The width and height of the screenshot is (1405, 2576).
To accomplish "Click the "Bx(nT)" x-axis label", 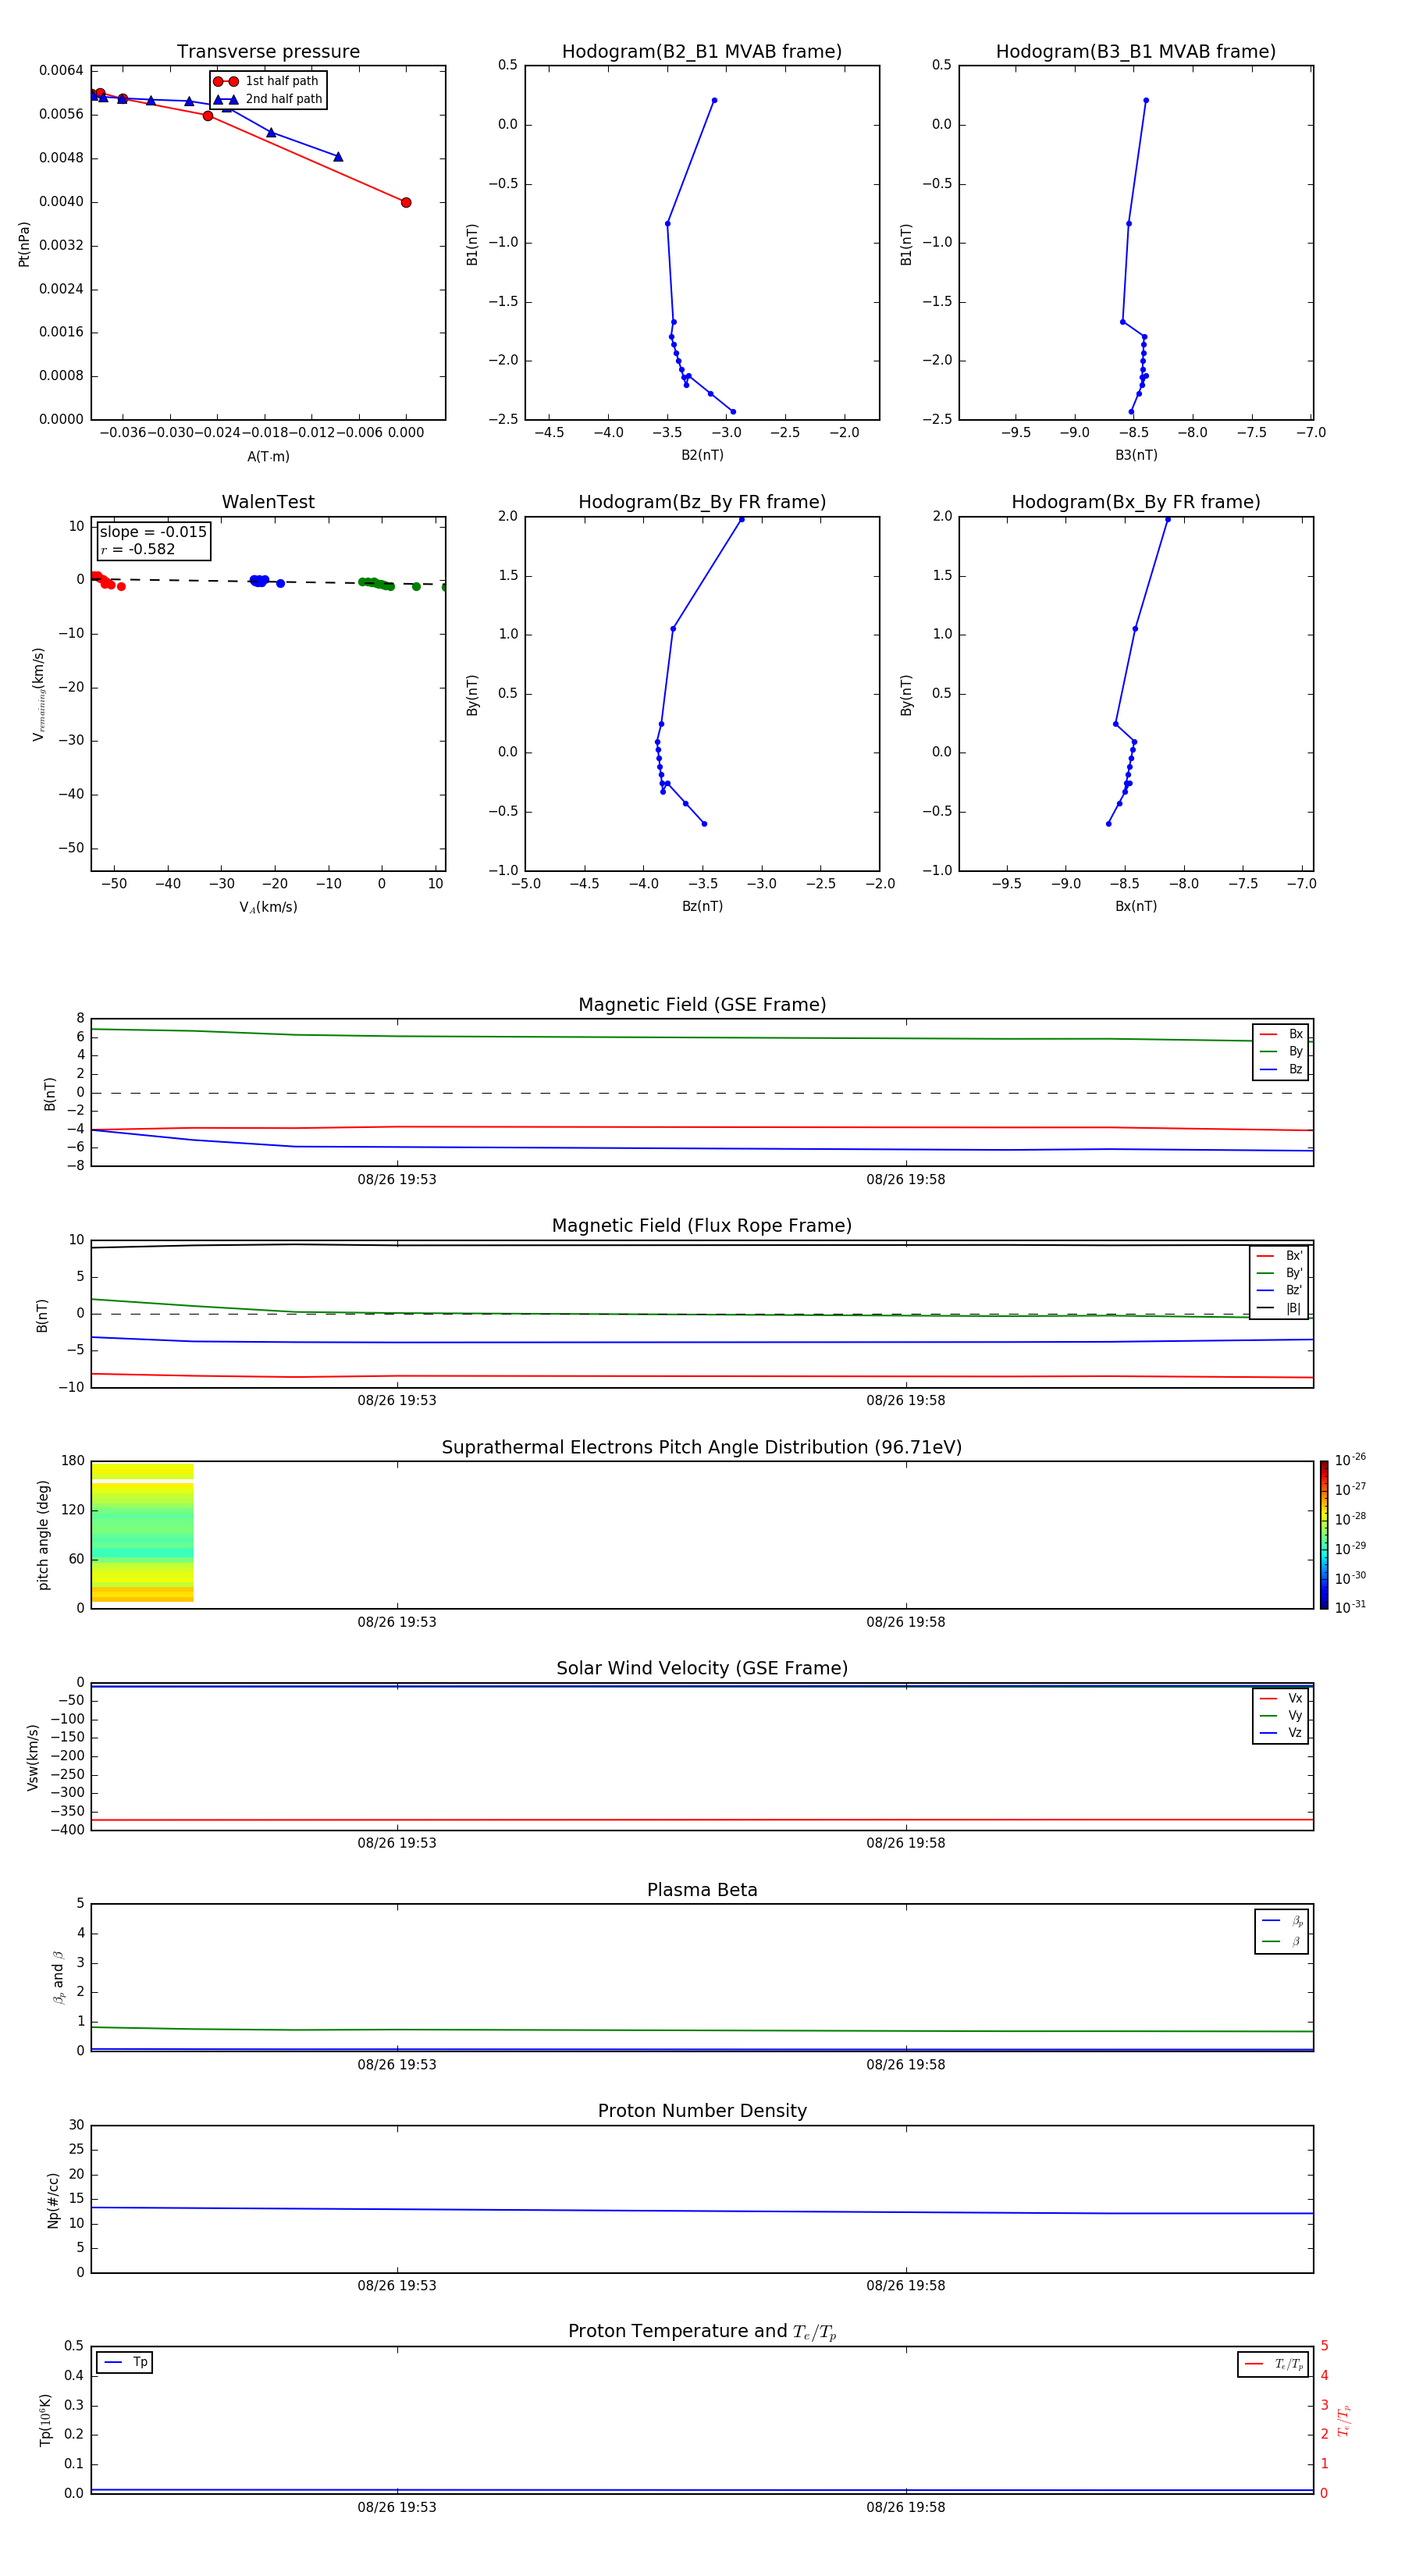I will [1136, 906].
